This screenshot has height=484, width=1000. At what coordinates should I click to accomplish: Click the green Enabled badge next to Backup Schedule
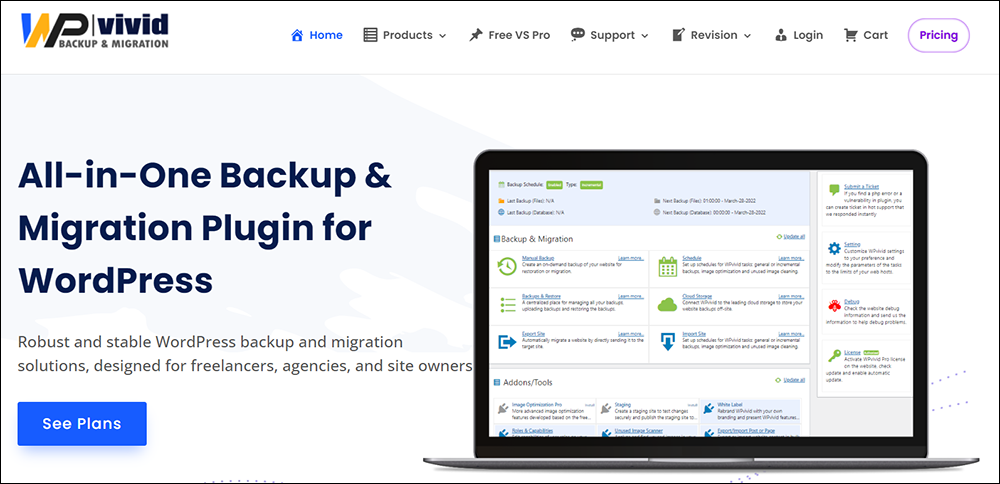click(554, 184)
